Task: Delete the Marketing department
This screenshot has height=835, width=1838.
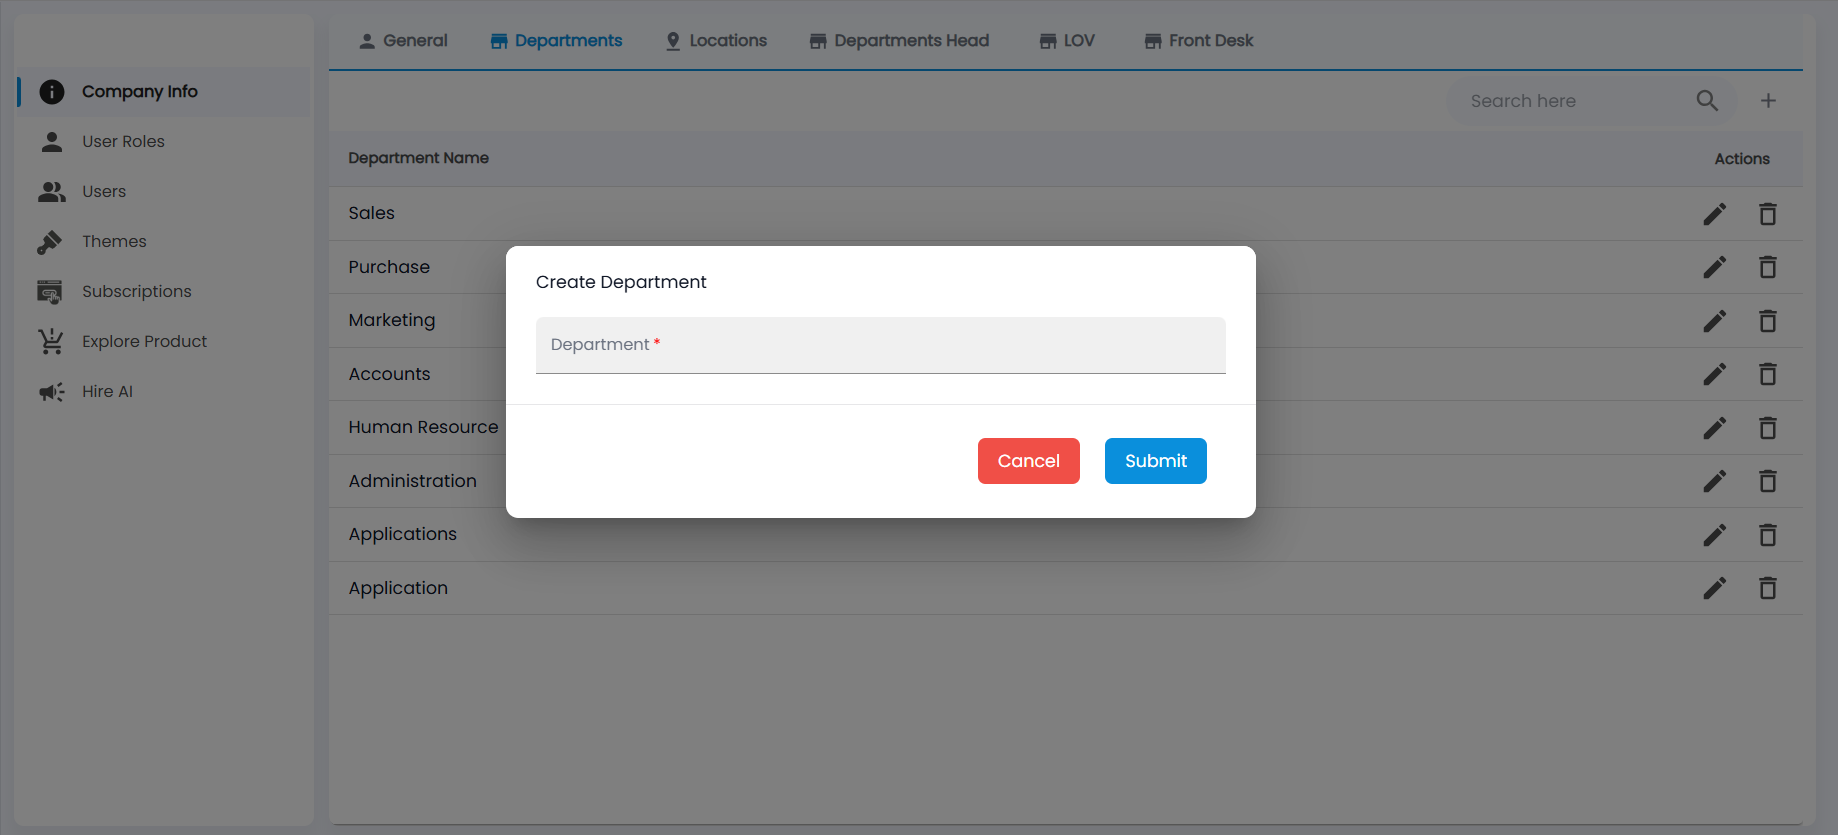Action: coord(1768,321)
